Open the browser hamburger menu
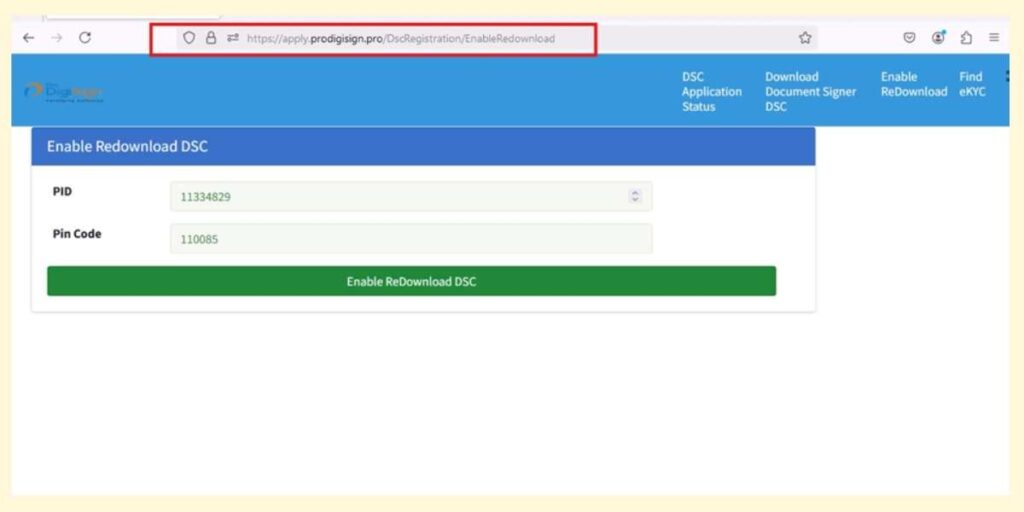 pos(994,38)
